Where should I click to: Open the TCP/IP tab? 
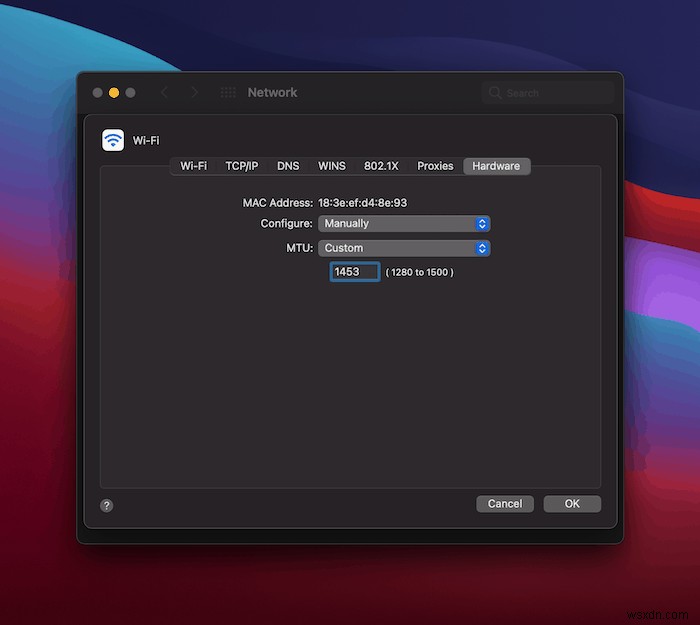242,166
